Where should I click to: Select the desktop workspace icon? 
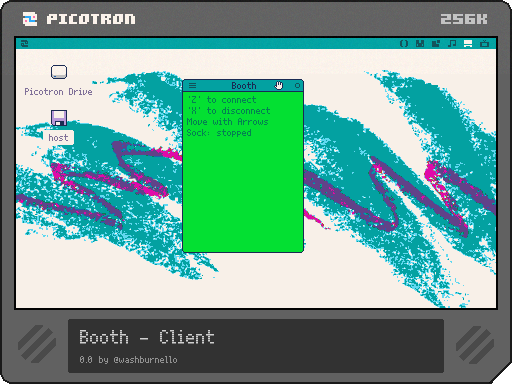click(468, 43)
